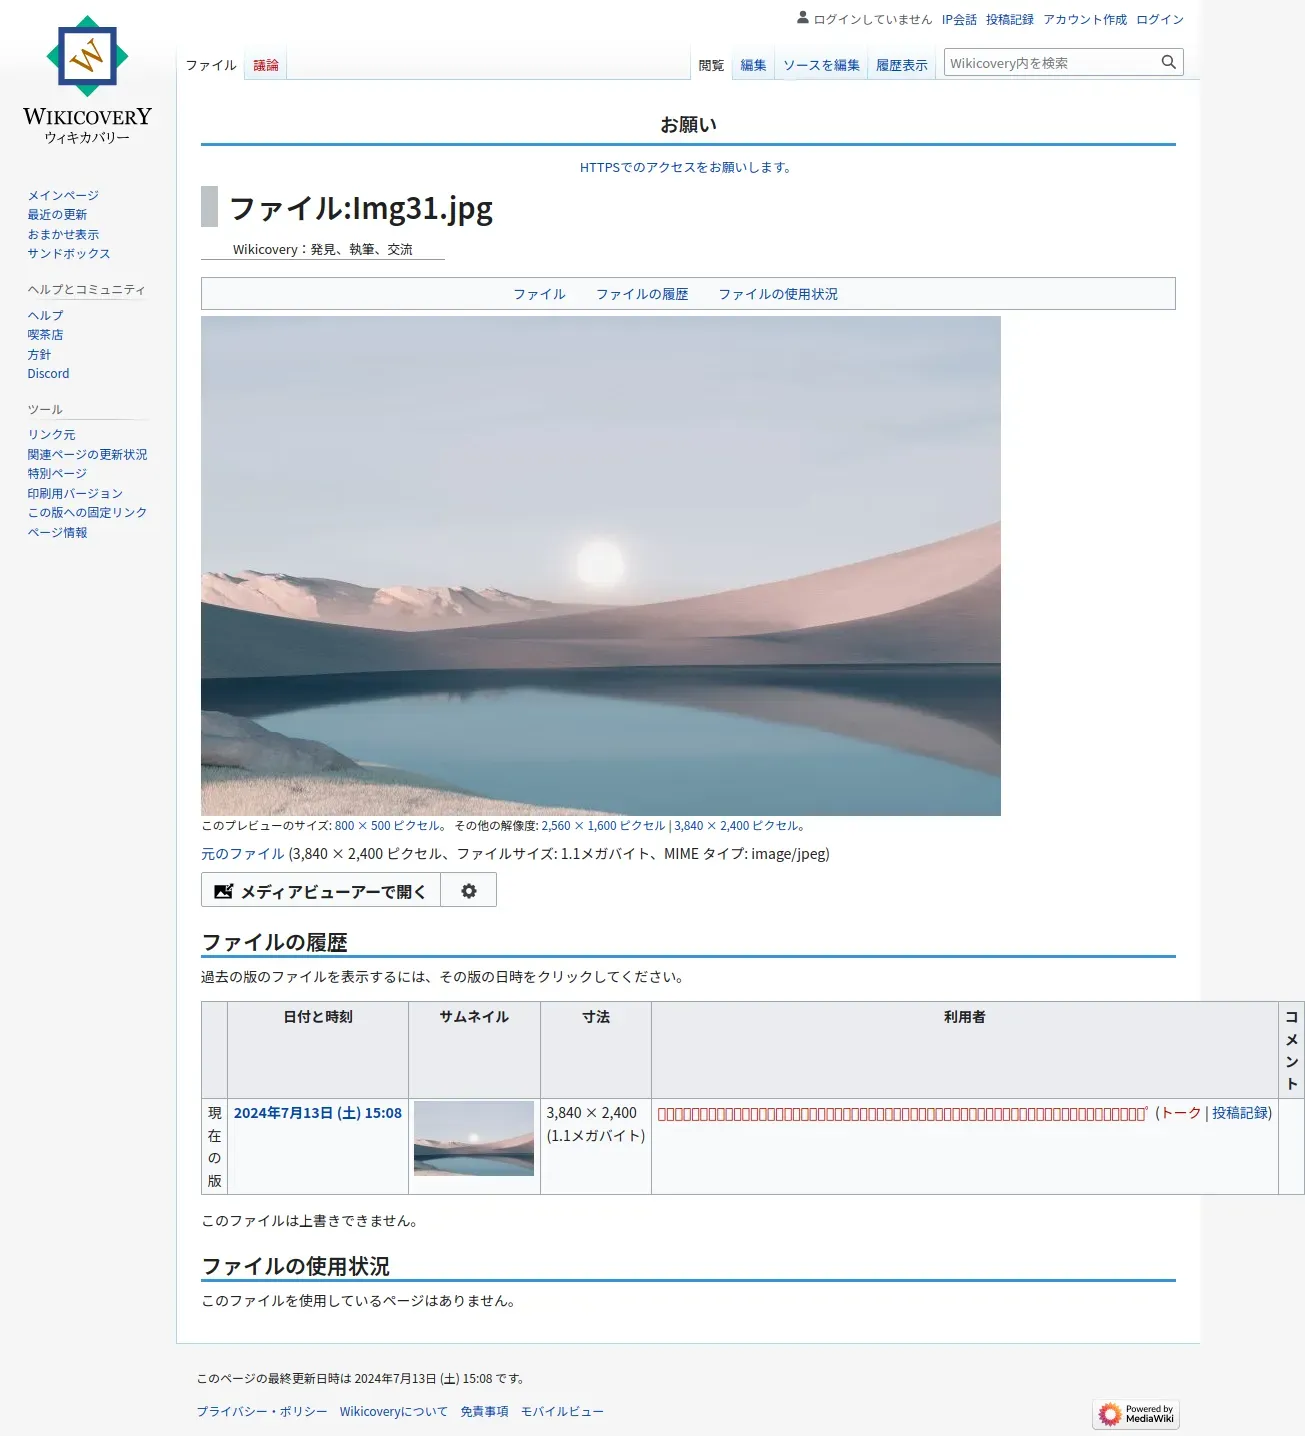Click the not-logged-in user icon
Screen dimensions: 1305x1436
[803, 18]
